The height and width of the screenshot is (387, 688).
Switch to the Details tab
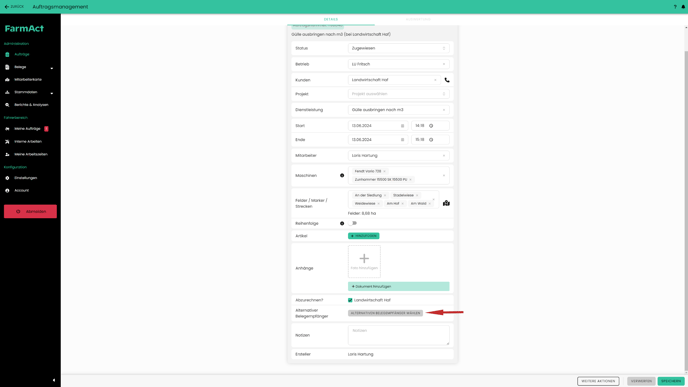[x=331, y=19]
